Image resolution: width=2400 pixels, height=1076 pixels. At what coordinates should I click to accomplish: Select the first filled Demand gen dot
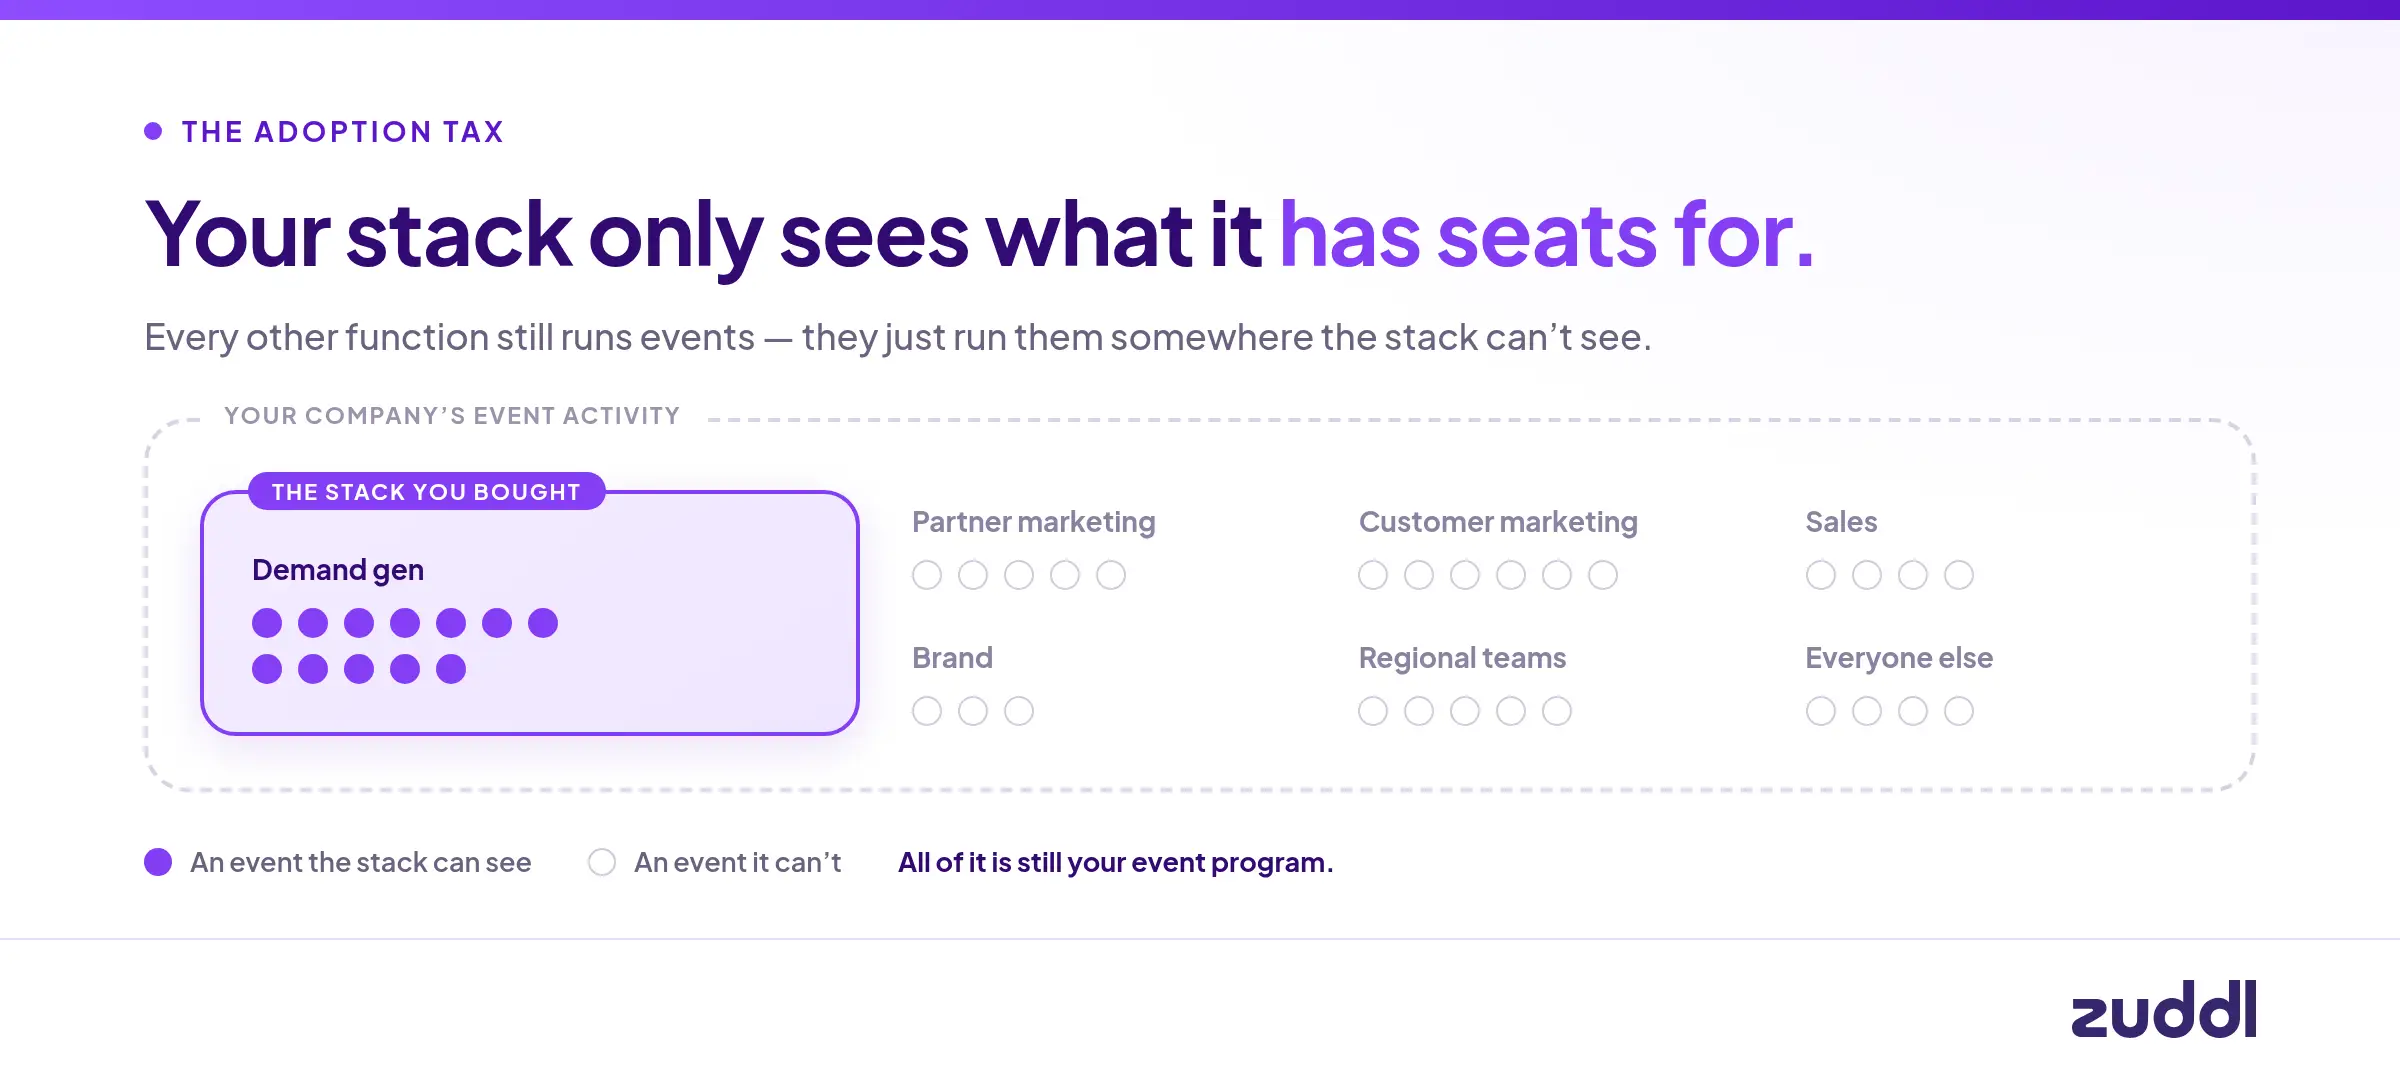click(267, 623)
